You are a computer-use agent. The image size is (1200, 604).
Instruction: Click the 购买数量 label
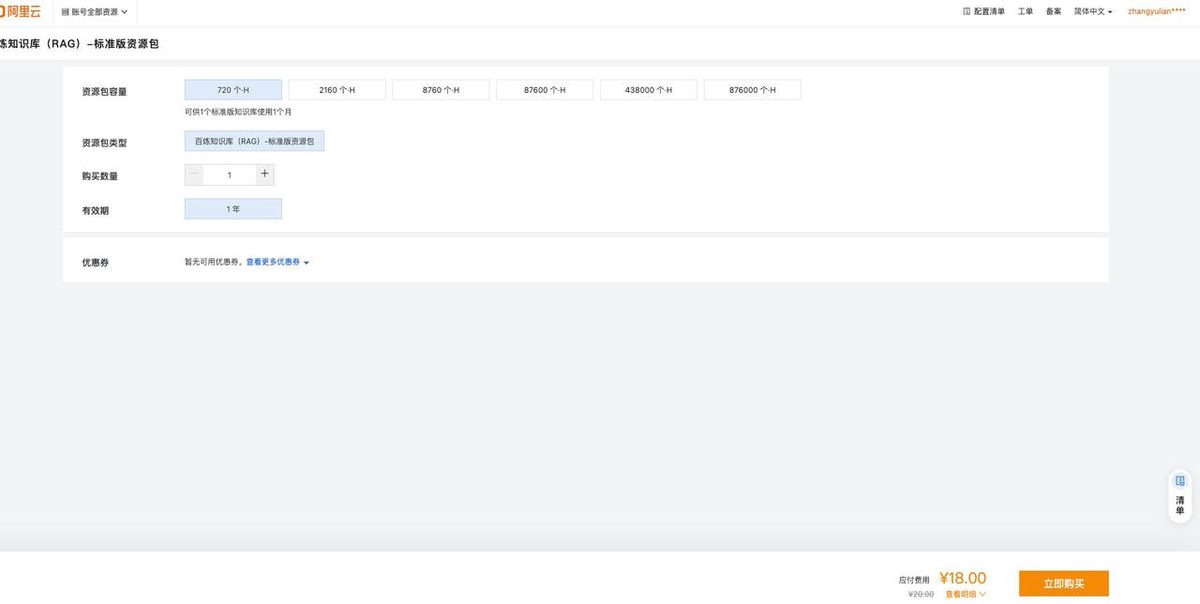click(100, 176)
